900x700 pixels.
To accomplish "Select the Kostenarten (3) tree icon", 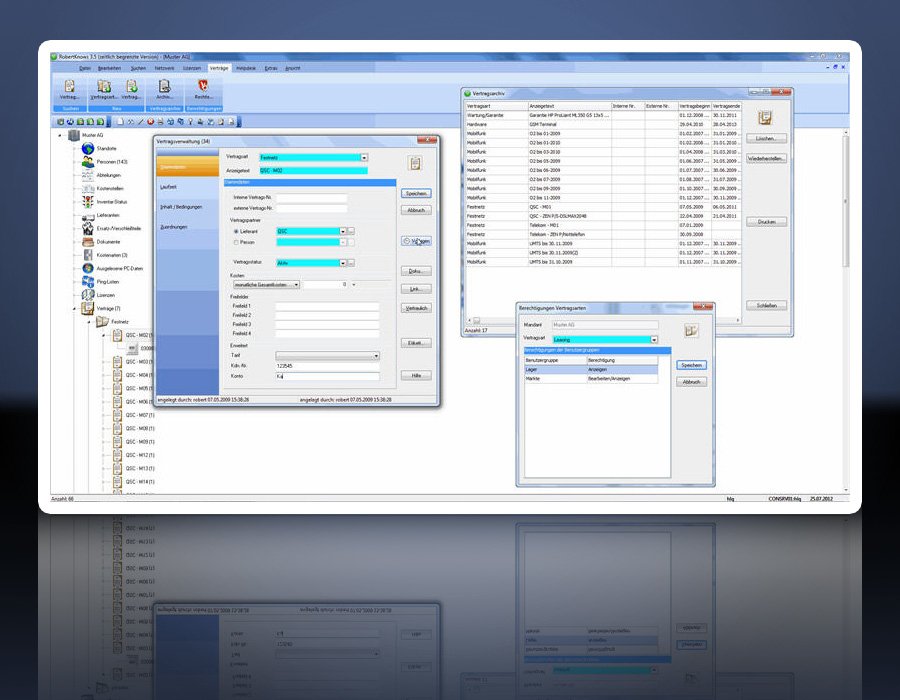I will pyautogui.click(x=88, y=255).
